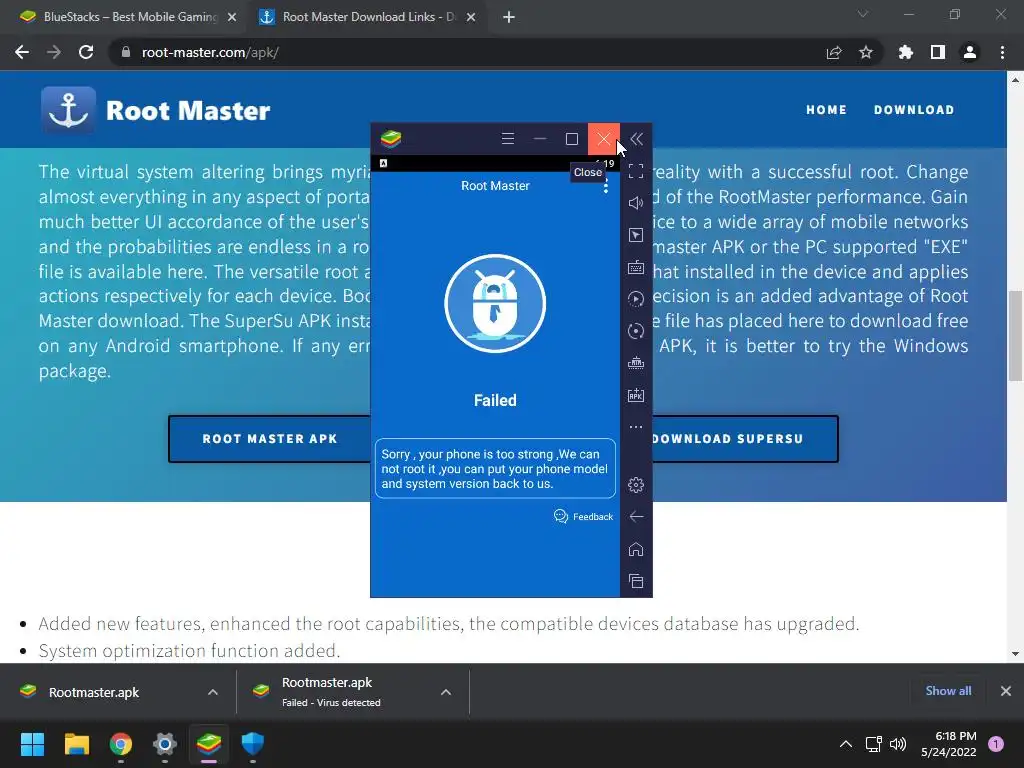
Task: Open Chrome from taskbar
Action: tap(121, 744)
